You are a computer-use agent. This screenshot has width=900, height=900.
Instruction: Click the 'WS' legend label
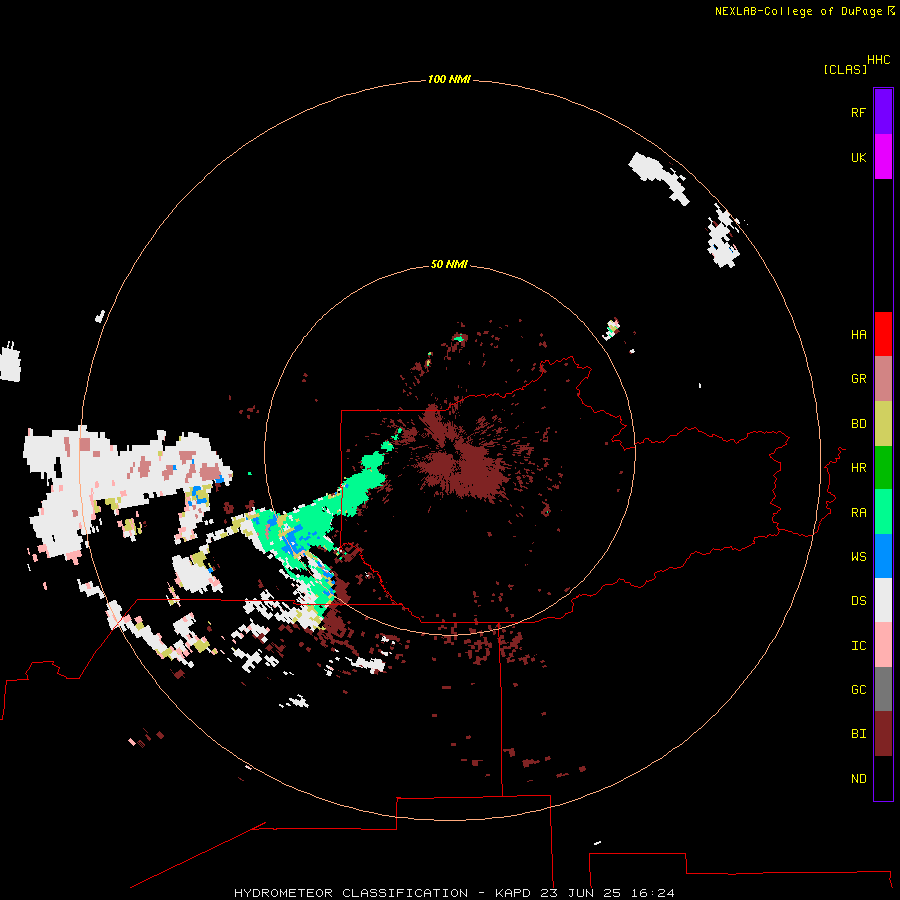pyautogui.click(x=859, y=557)
